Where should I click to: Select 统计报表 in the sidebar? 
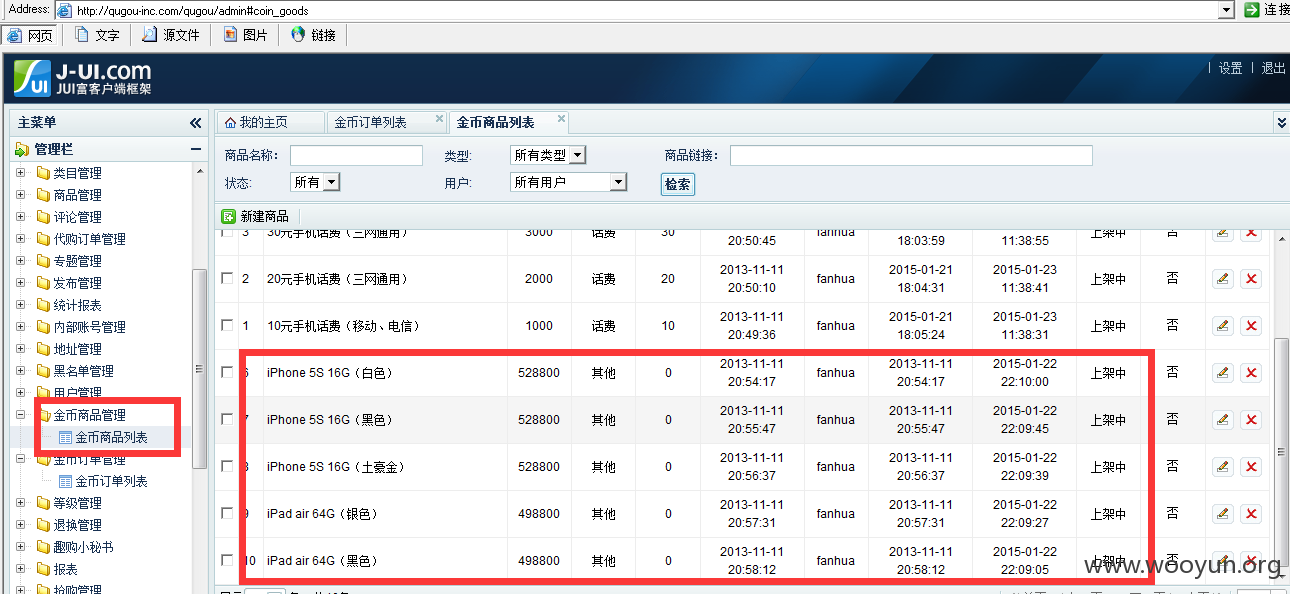77,305
